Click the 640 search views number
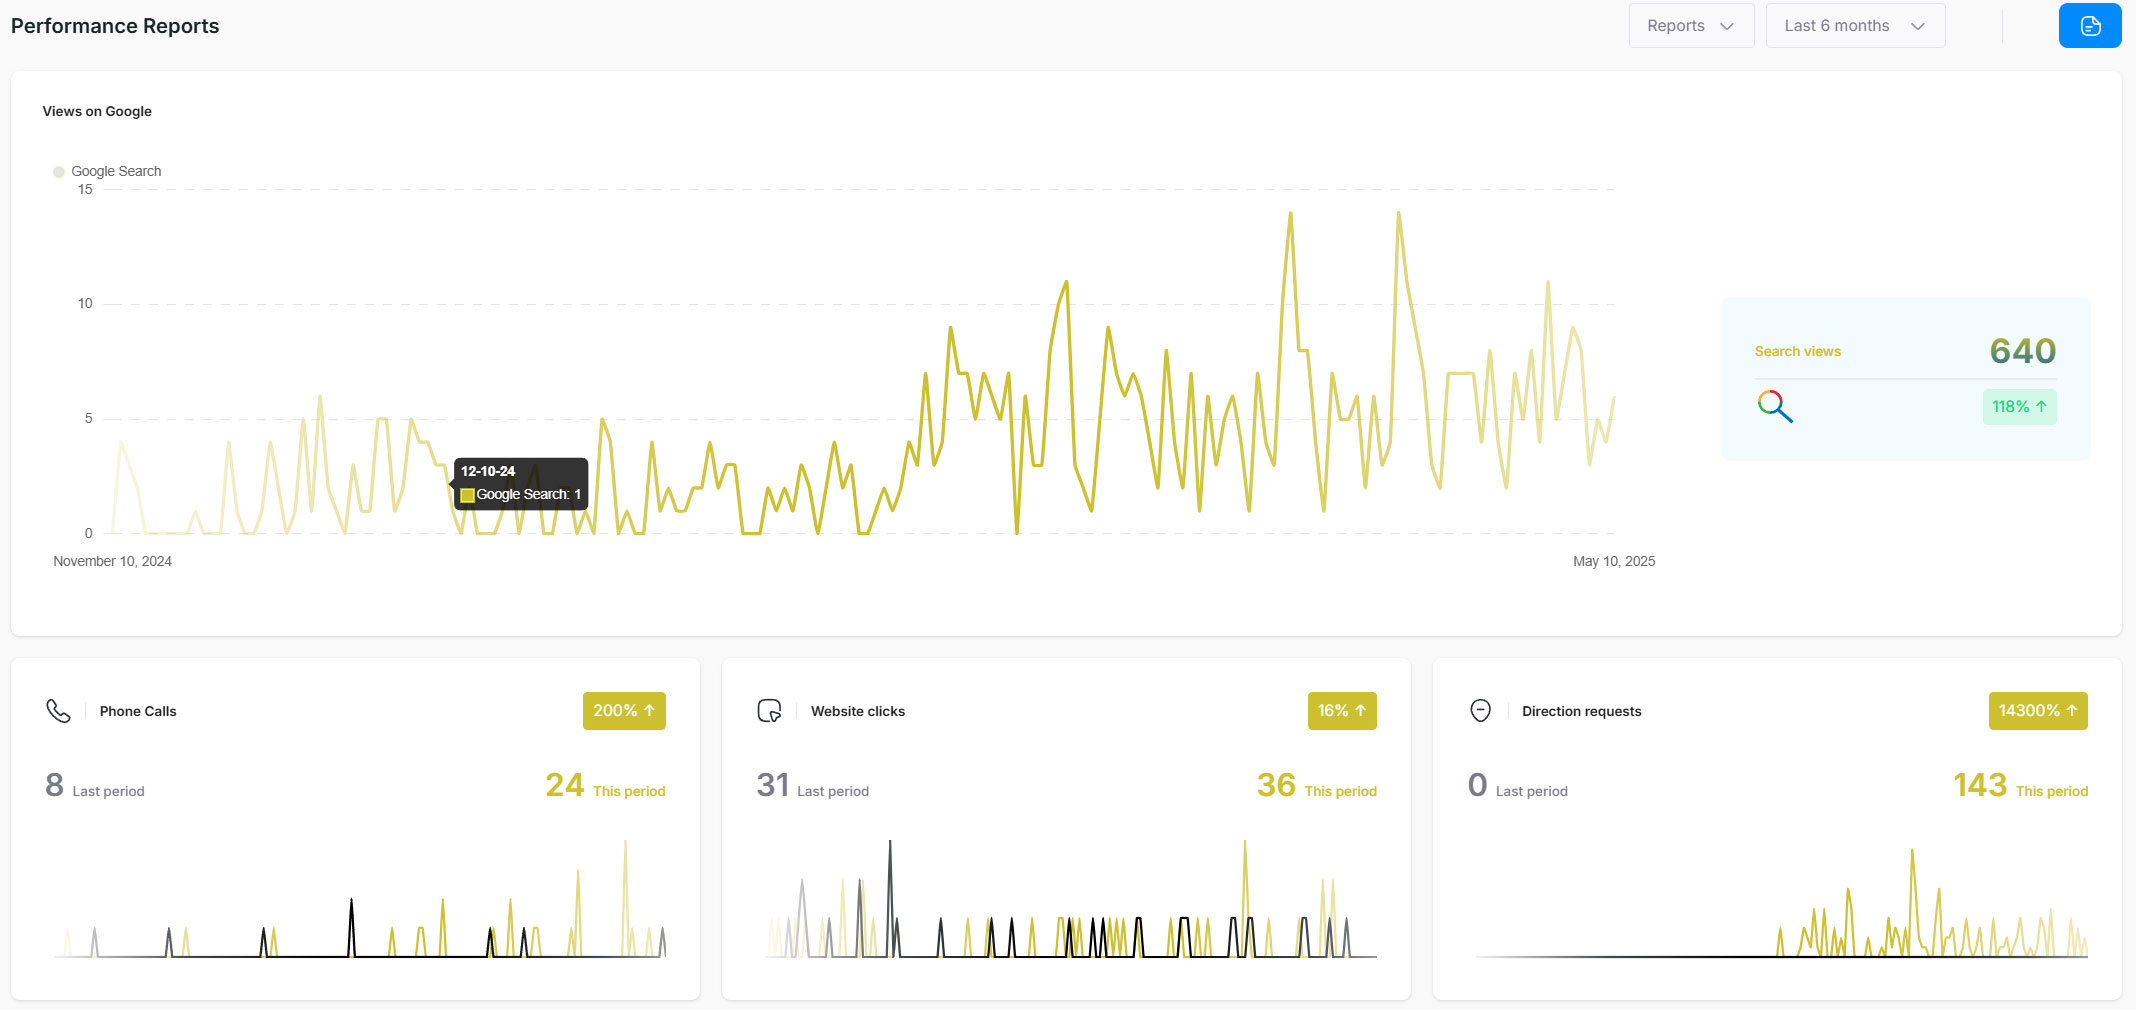Screen dimensions: 2136x1010 coord(2022,351)
